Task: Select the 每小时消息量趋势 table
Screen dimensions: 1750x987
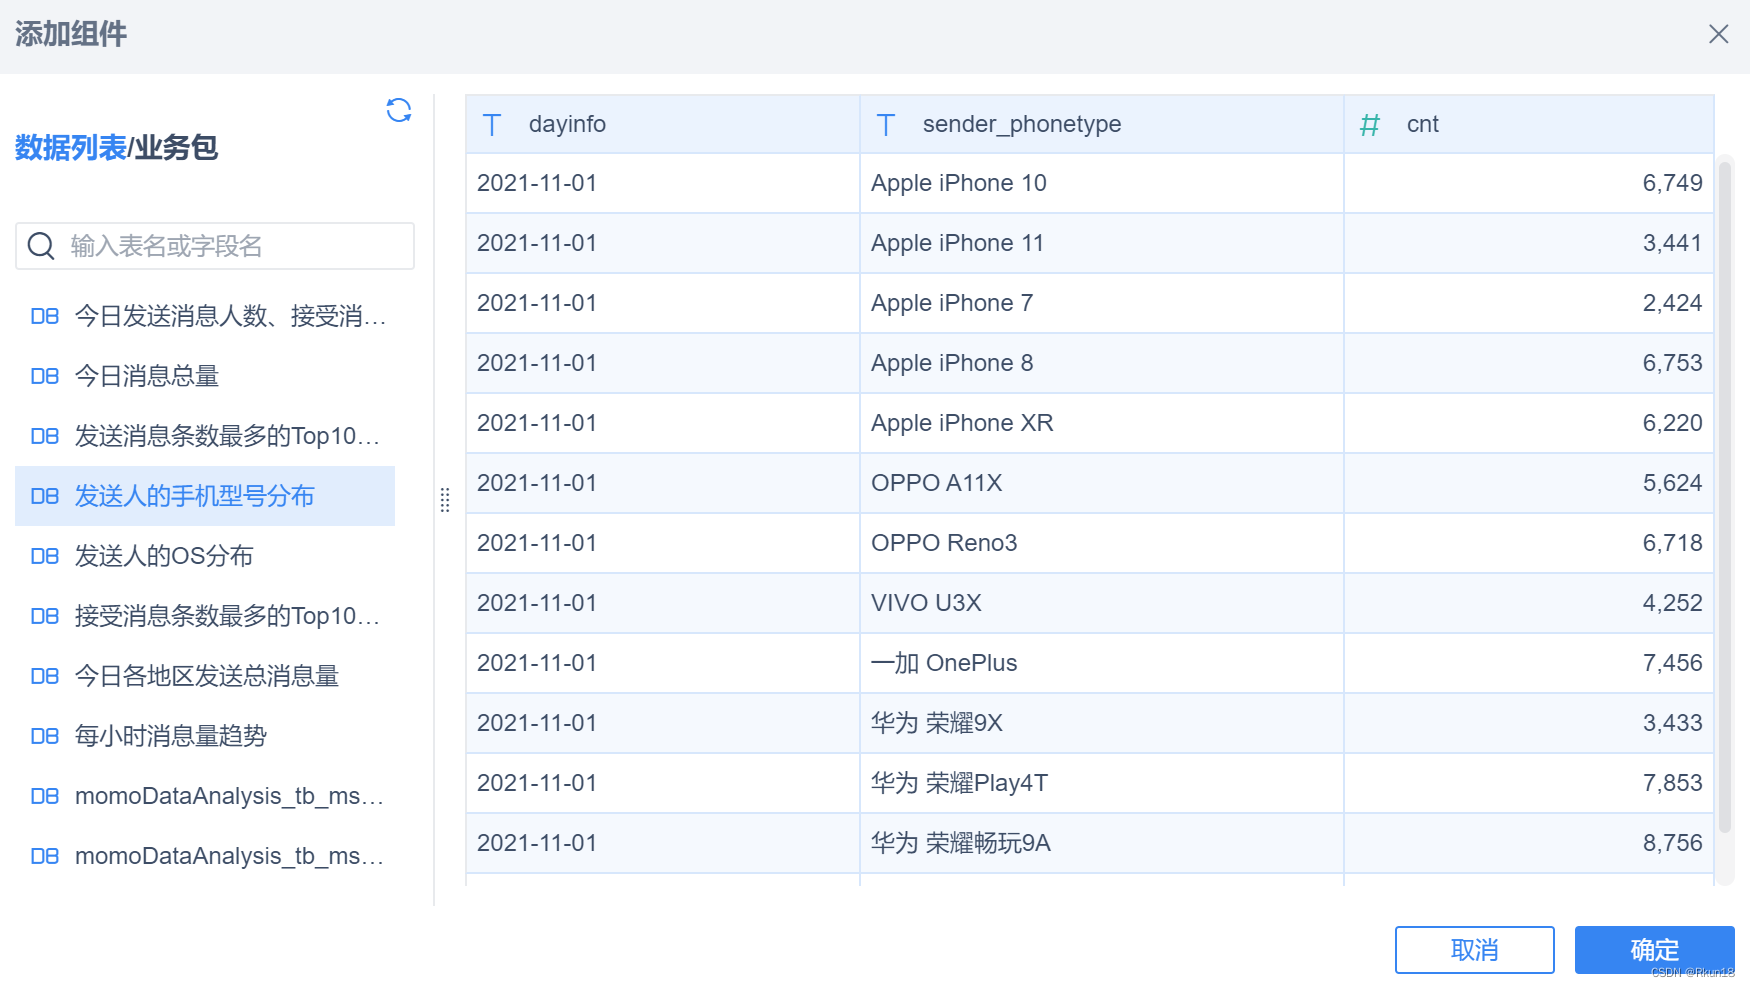Action: tap(205, 736)
